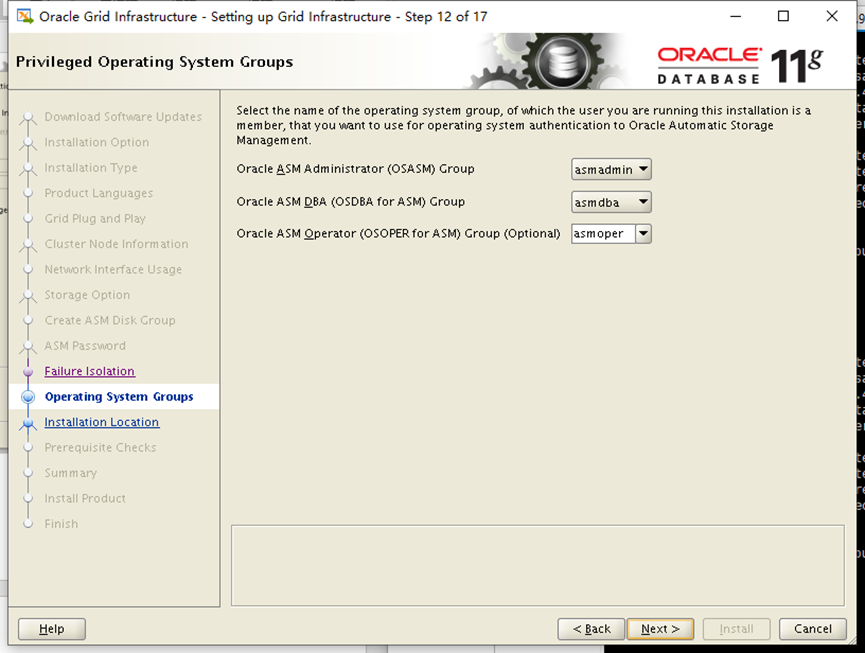Image resolution: width=865 pixels, height=653 pixels.
Task: Maximize the installer window
Action: (x=783, y=16)
